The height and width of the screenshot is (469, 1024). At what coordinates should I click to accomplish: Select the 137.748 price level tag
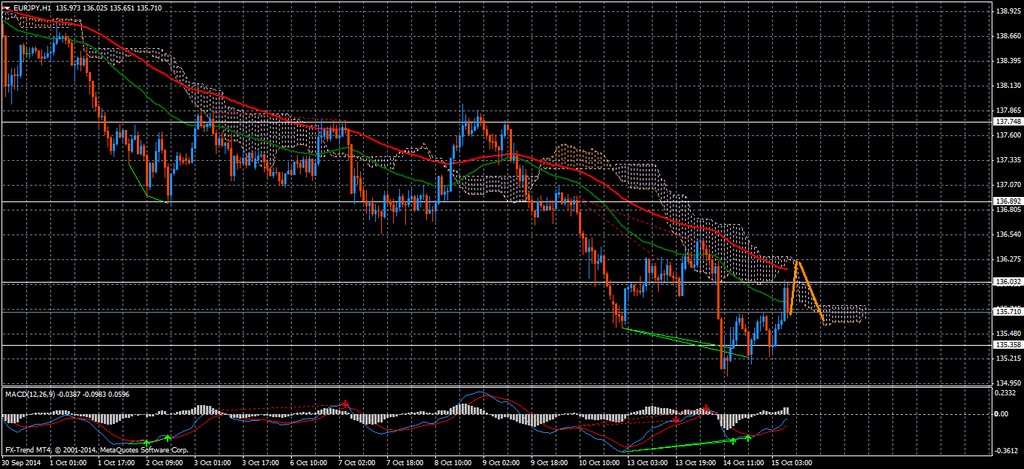coord(1007,122)
